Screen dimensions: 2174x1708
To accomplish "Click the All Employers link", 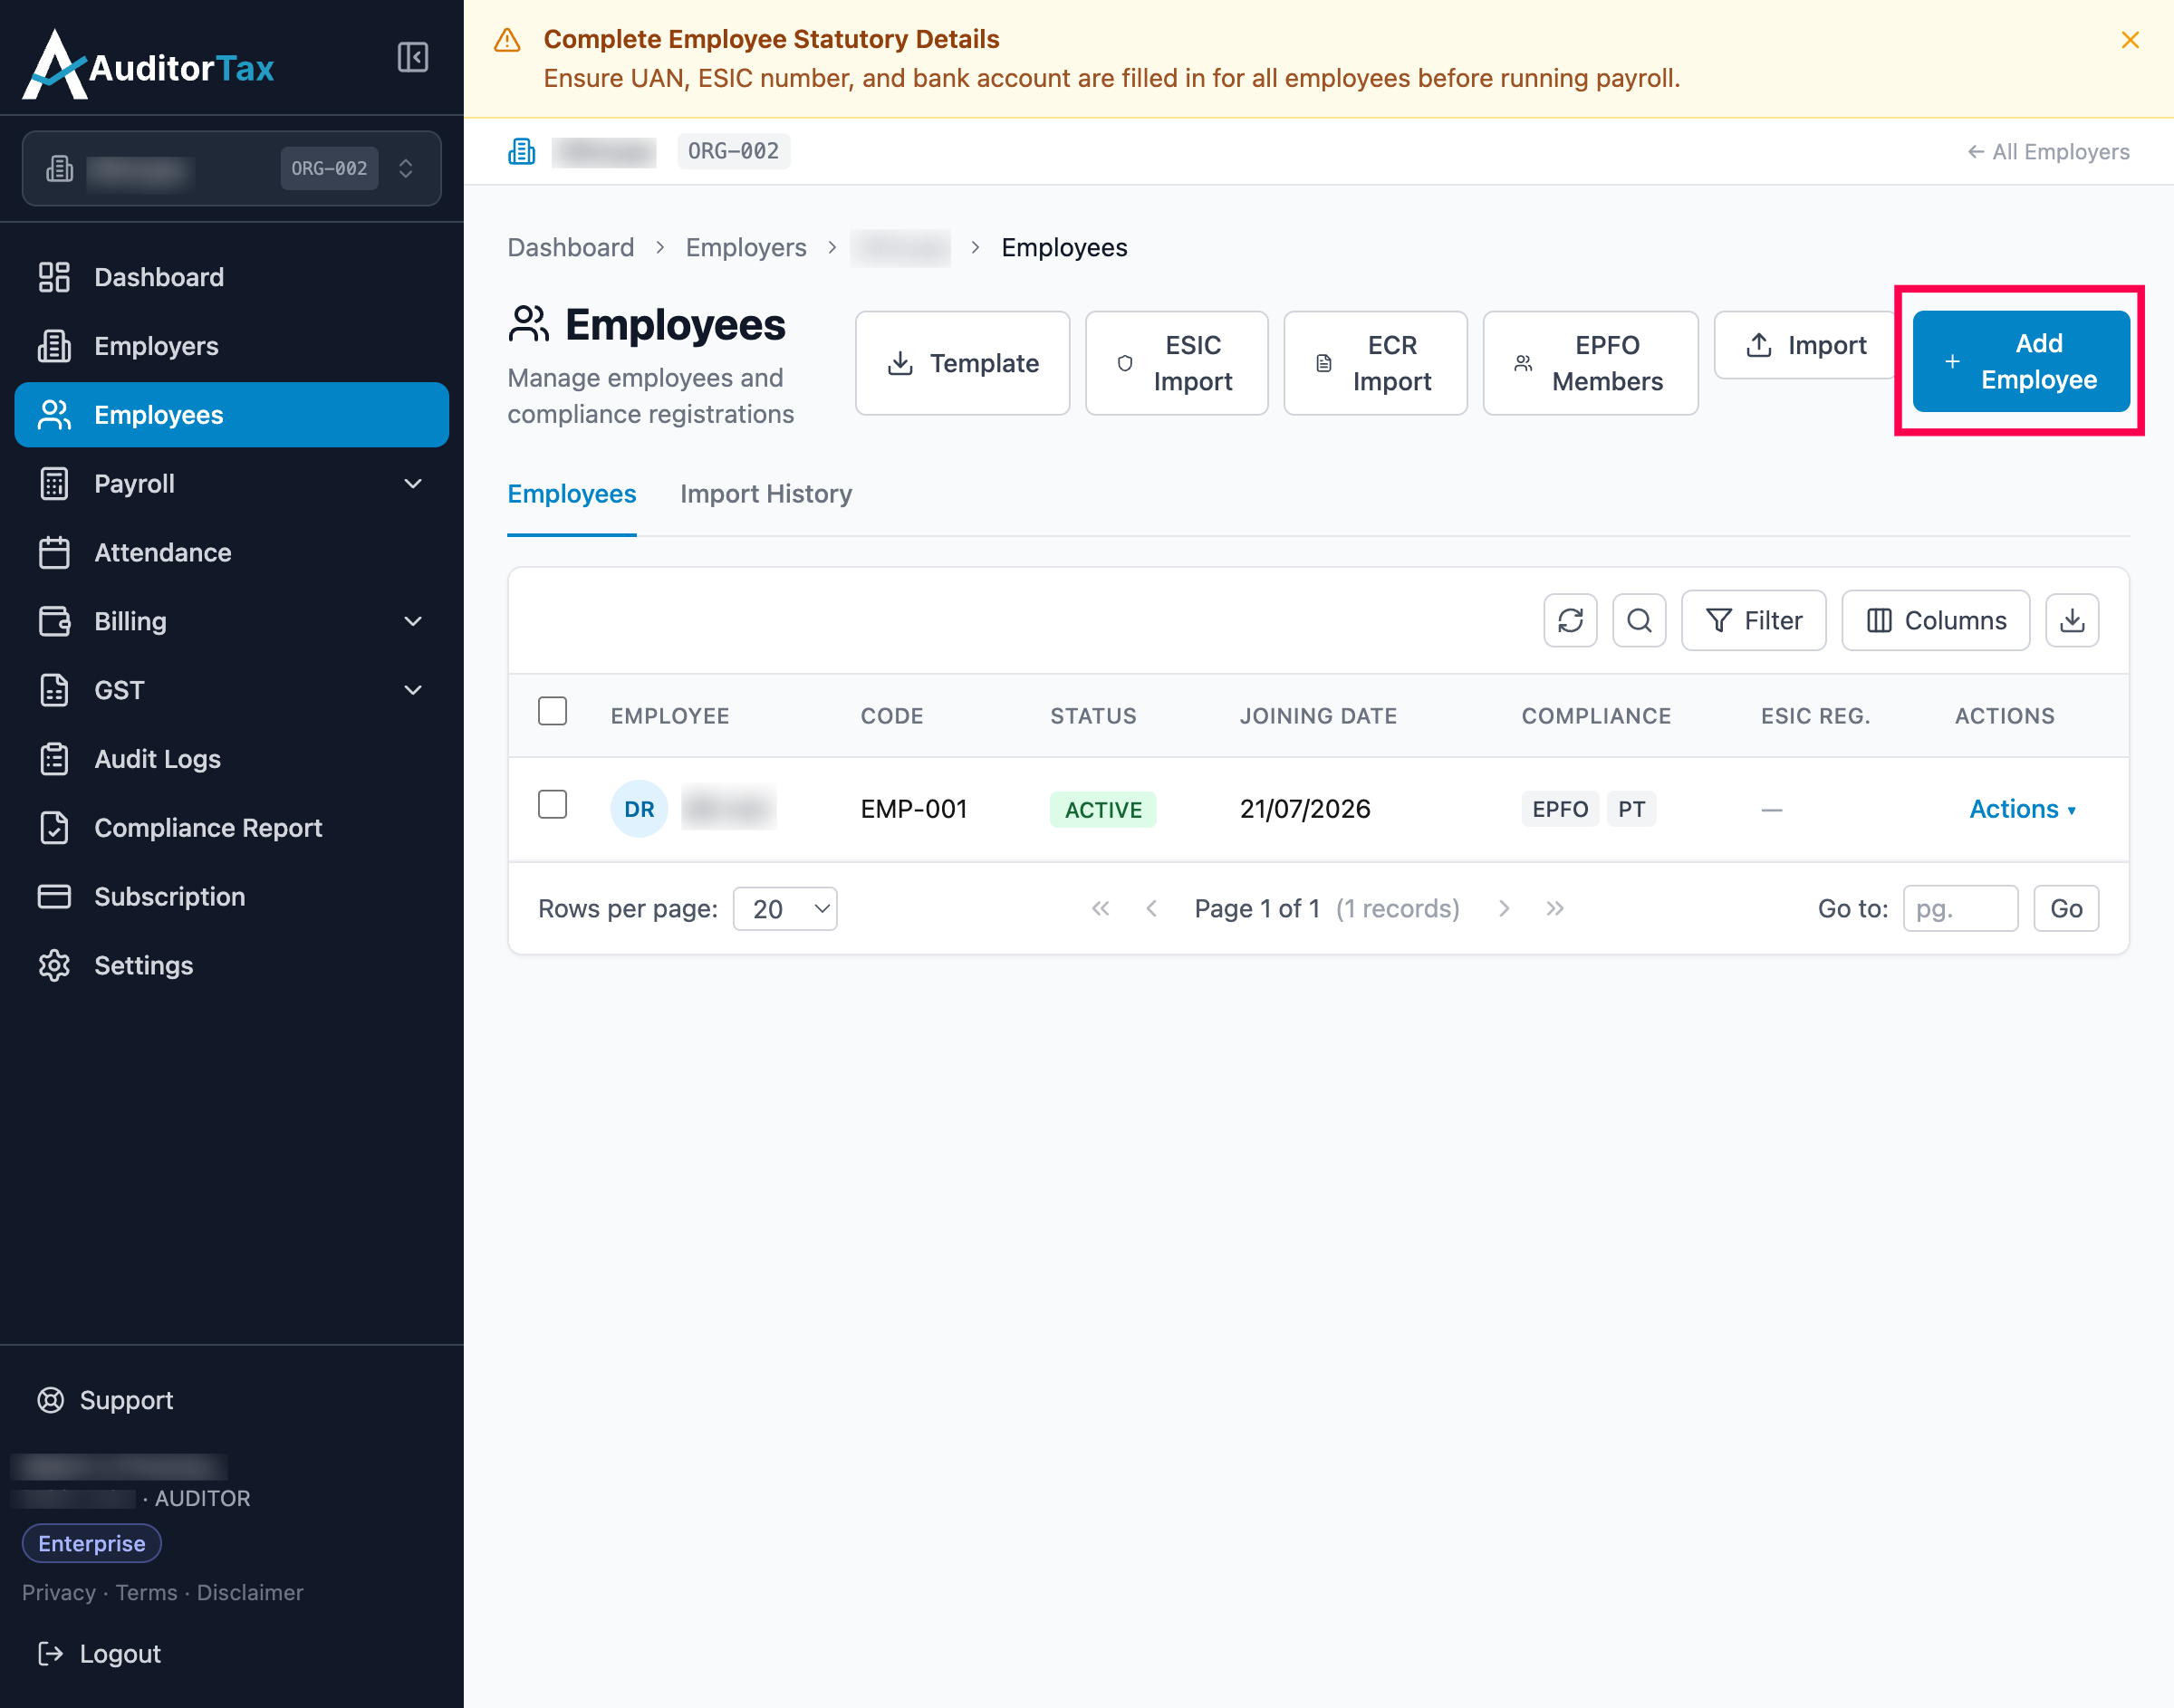I will click(x=2048, y=151).
